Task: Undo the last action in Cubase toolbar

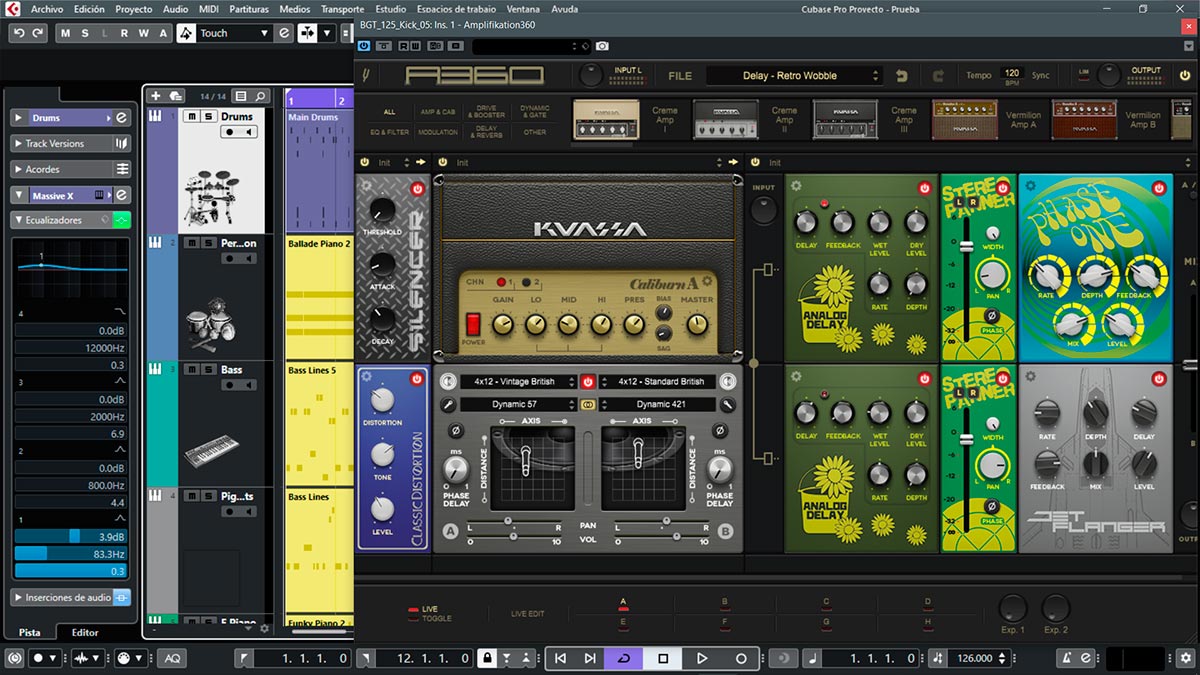Action: 19,33
